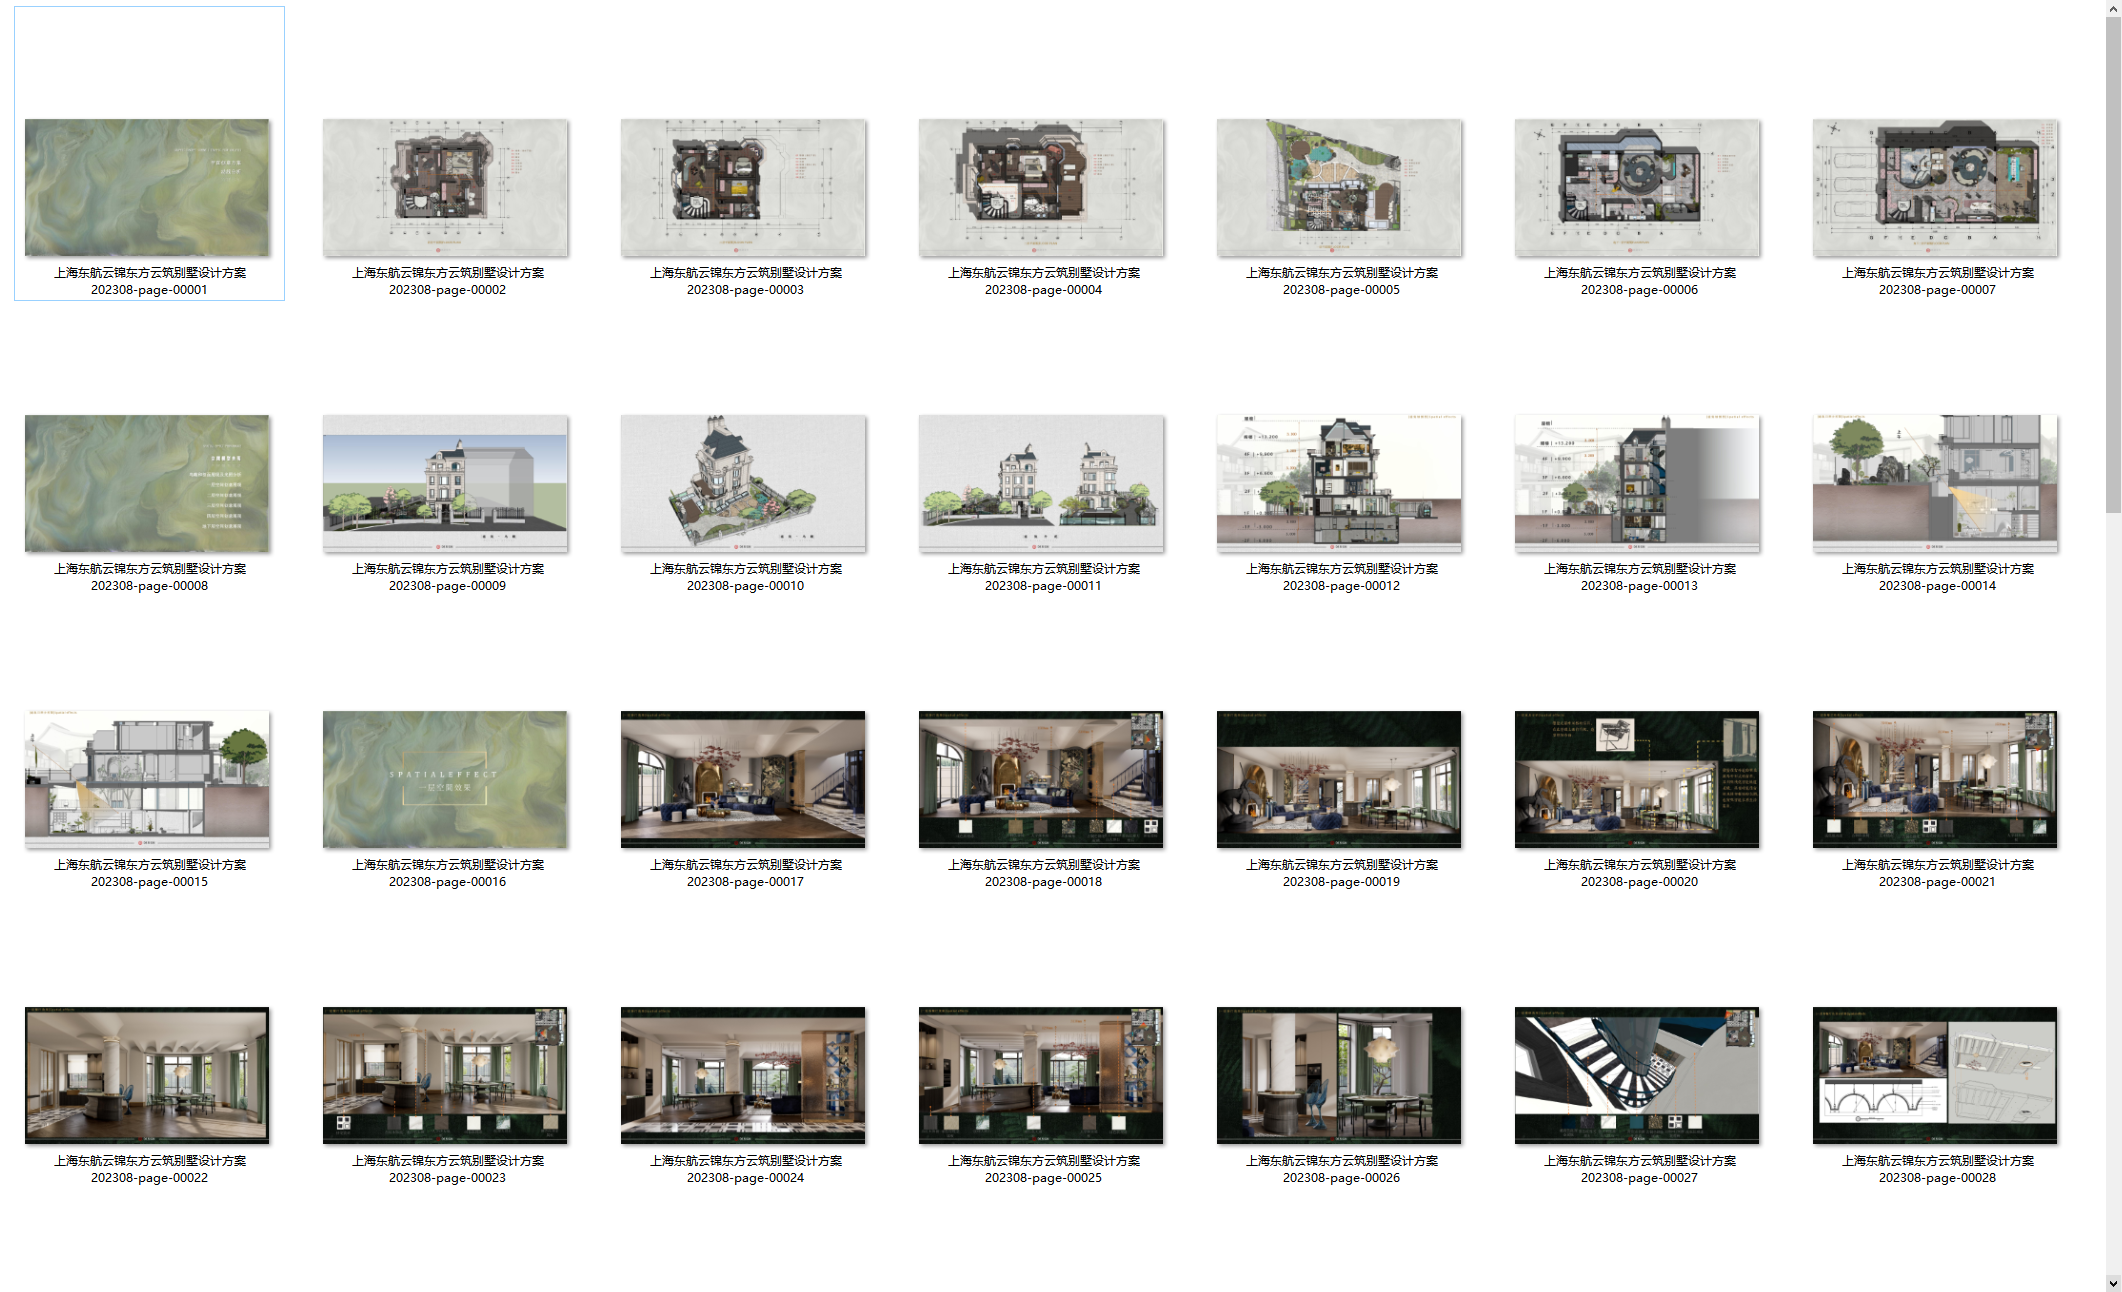Open floor plan image page-00002

445,187
